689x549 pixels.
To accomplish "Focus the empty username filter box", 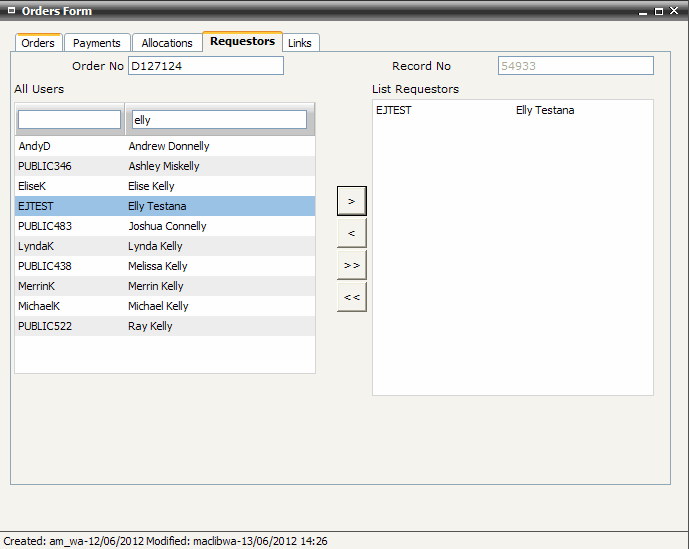I will pos(69,120).
